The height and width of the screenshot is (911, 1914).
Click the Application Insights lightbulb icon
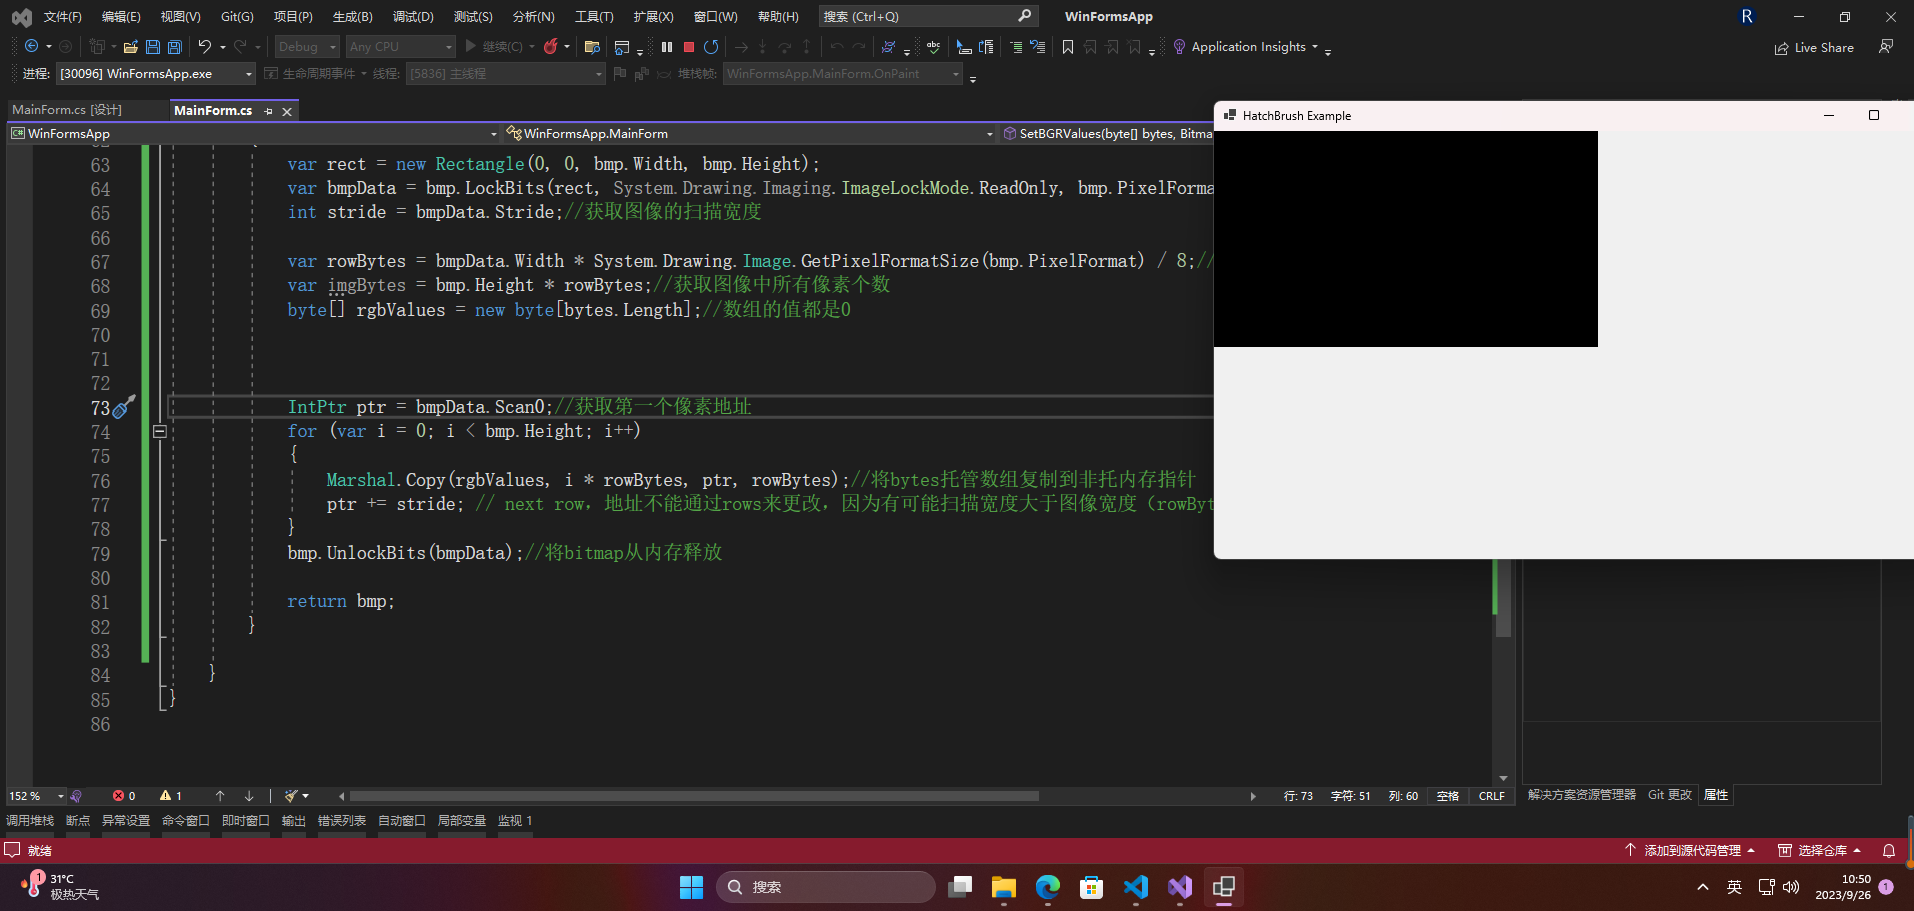click(x=1179, y=47)
